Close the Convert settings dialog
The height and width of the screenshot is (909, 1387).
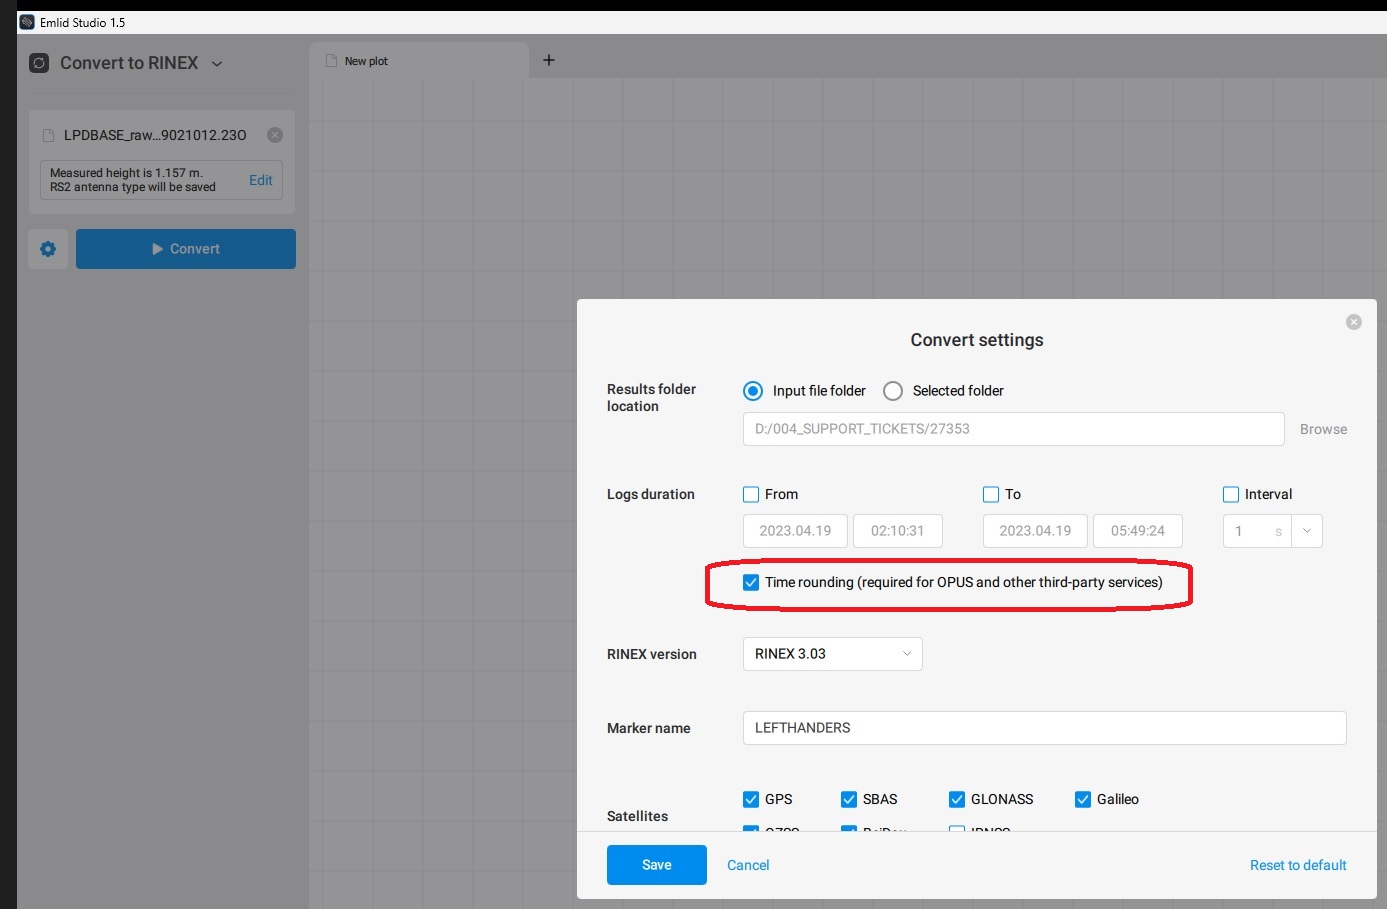click(1354, 322)
